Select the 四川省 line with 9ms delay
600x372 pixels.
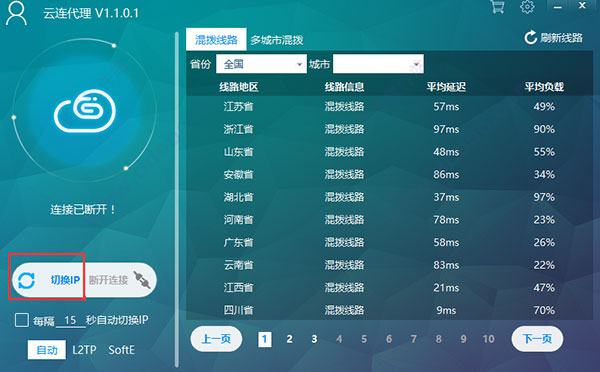point(390,310)
